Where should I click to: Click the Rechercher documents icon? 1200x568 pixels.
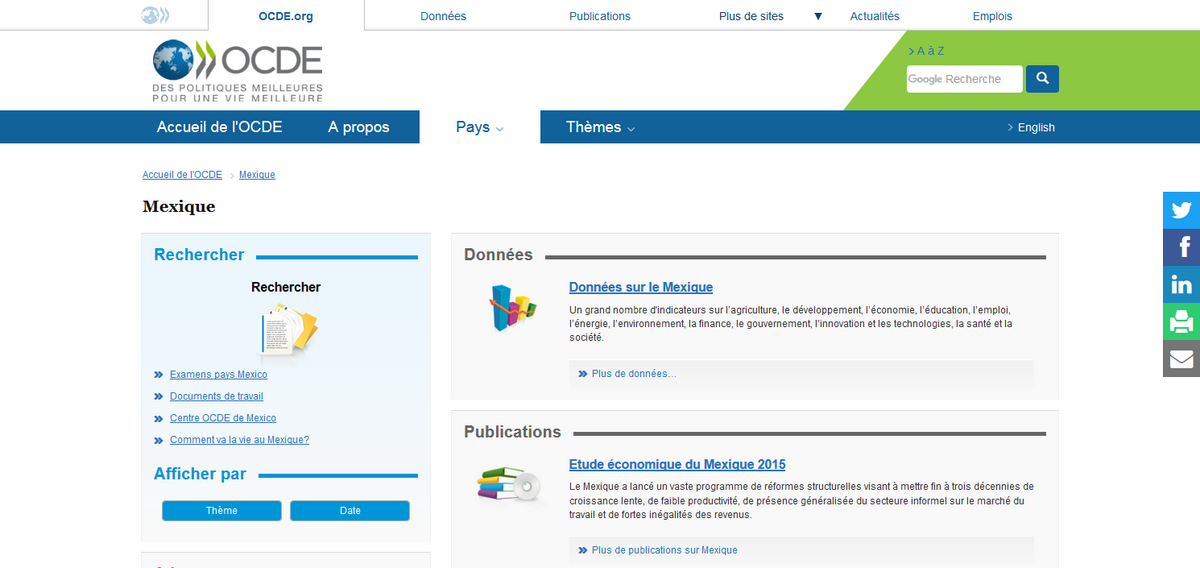(288, 330)
